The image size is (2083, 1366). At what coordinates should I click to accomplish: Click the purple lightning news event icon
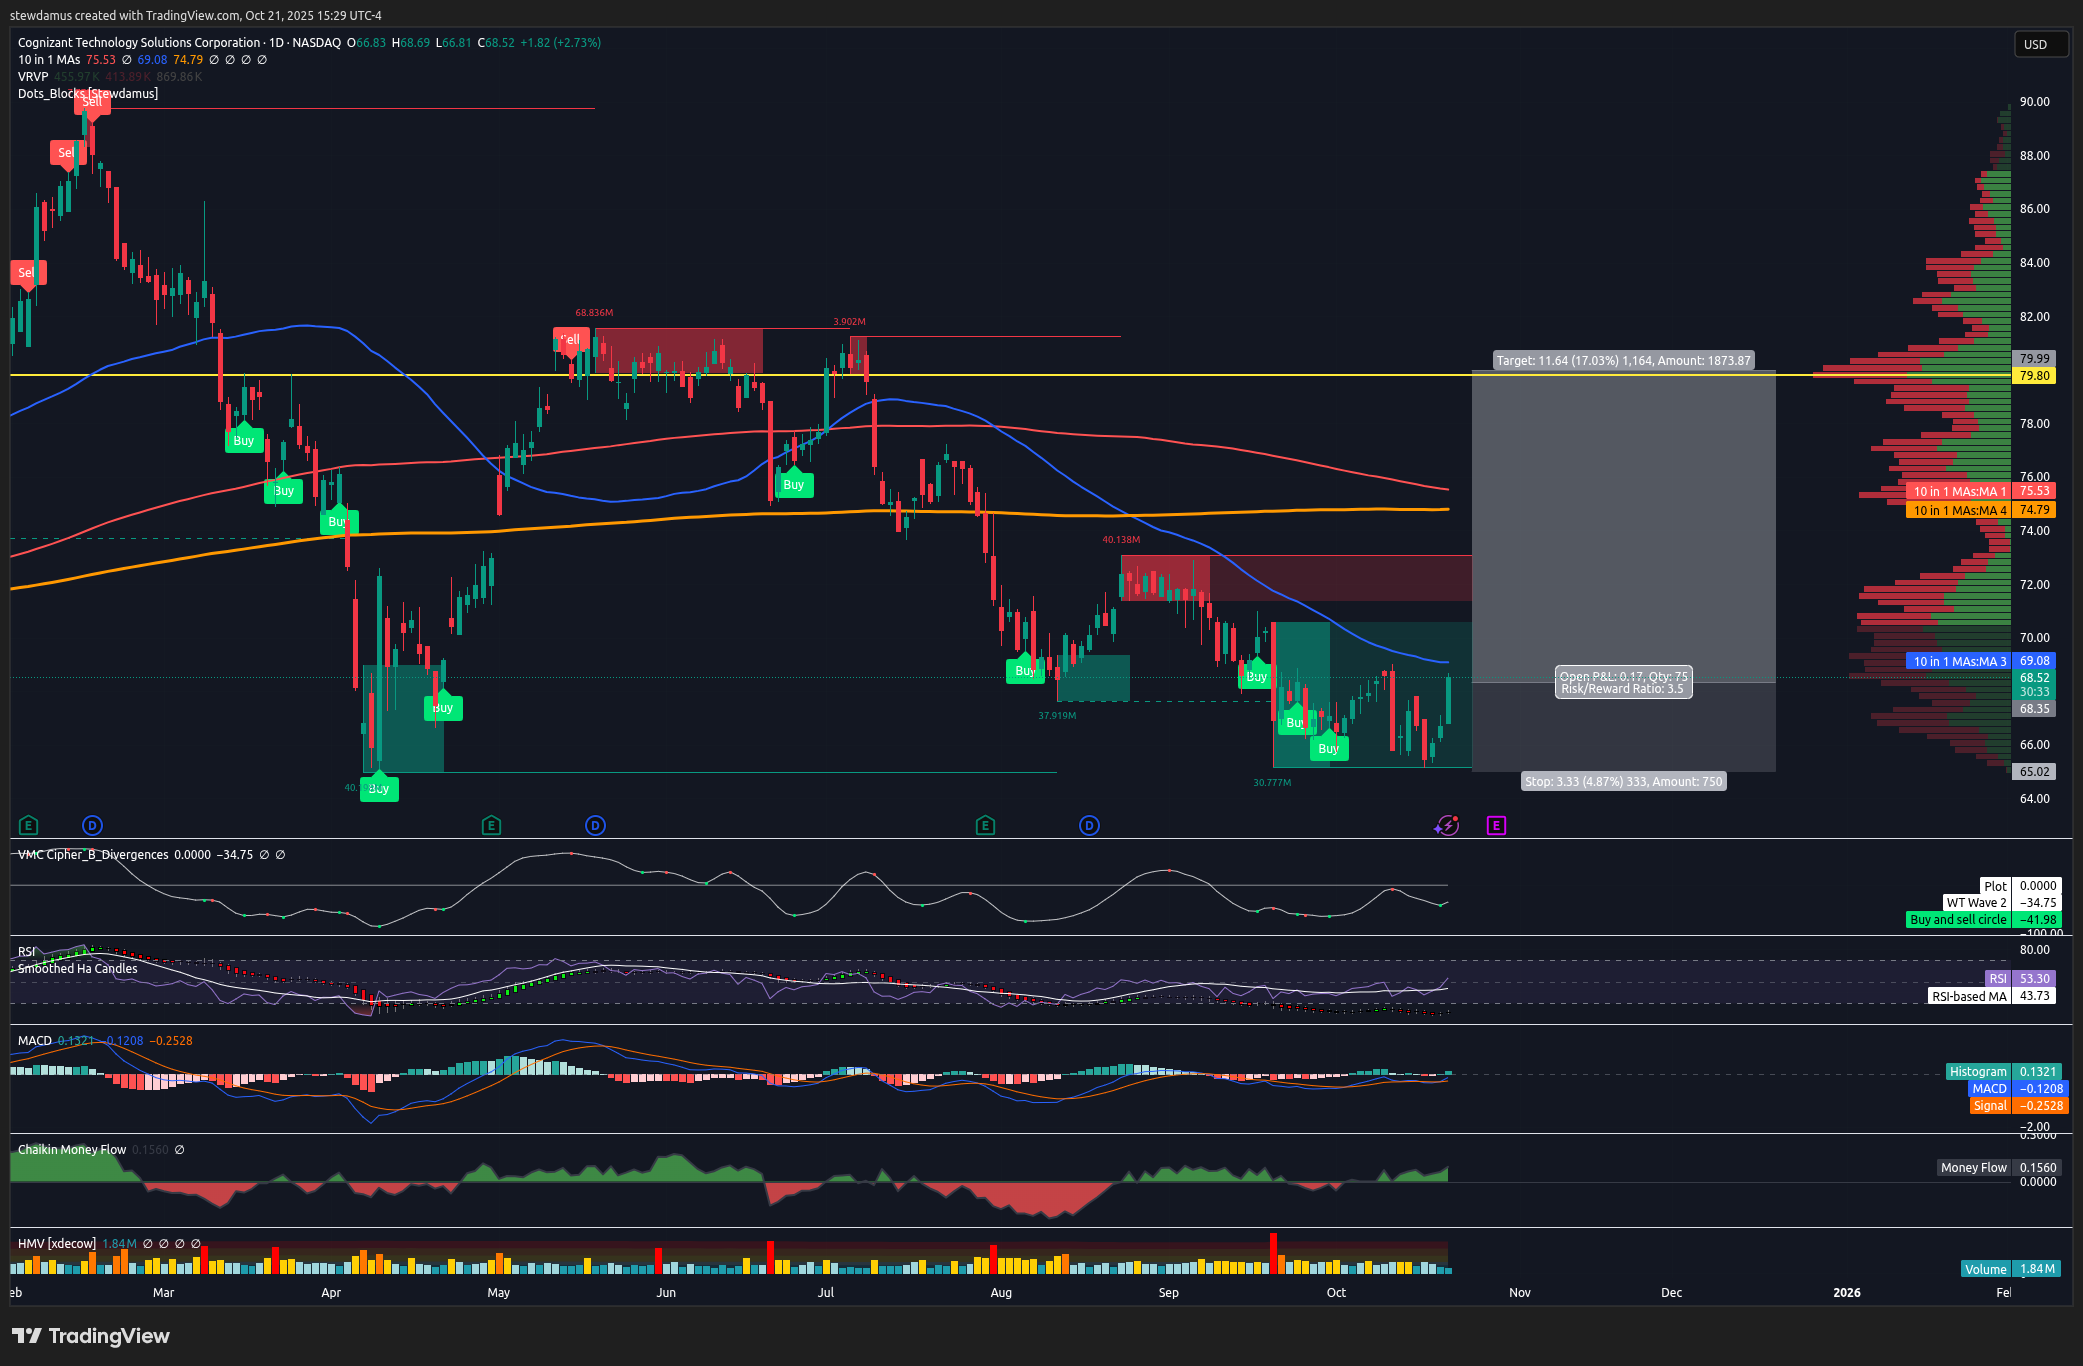[x=1446, y=826]
